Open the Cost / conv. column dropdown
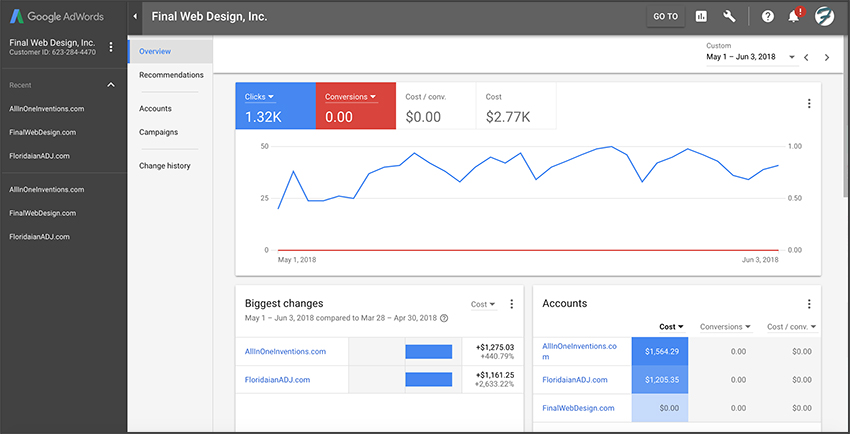Viewport: 850px width, 434px height. 792,327
